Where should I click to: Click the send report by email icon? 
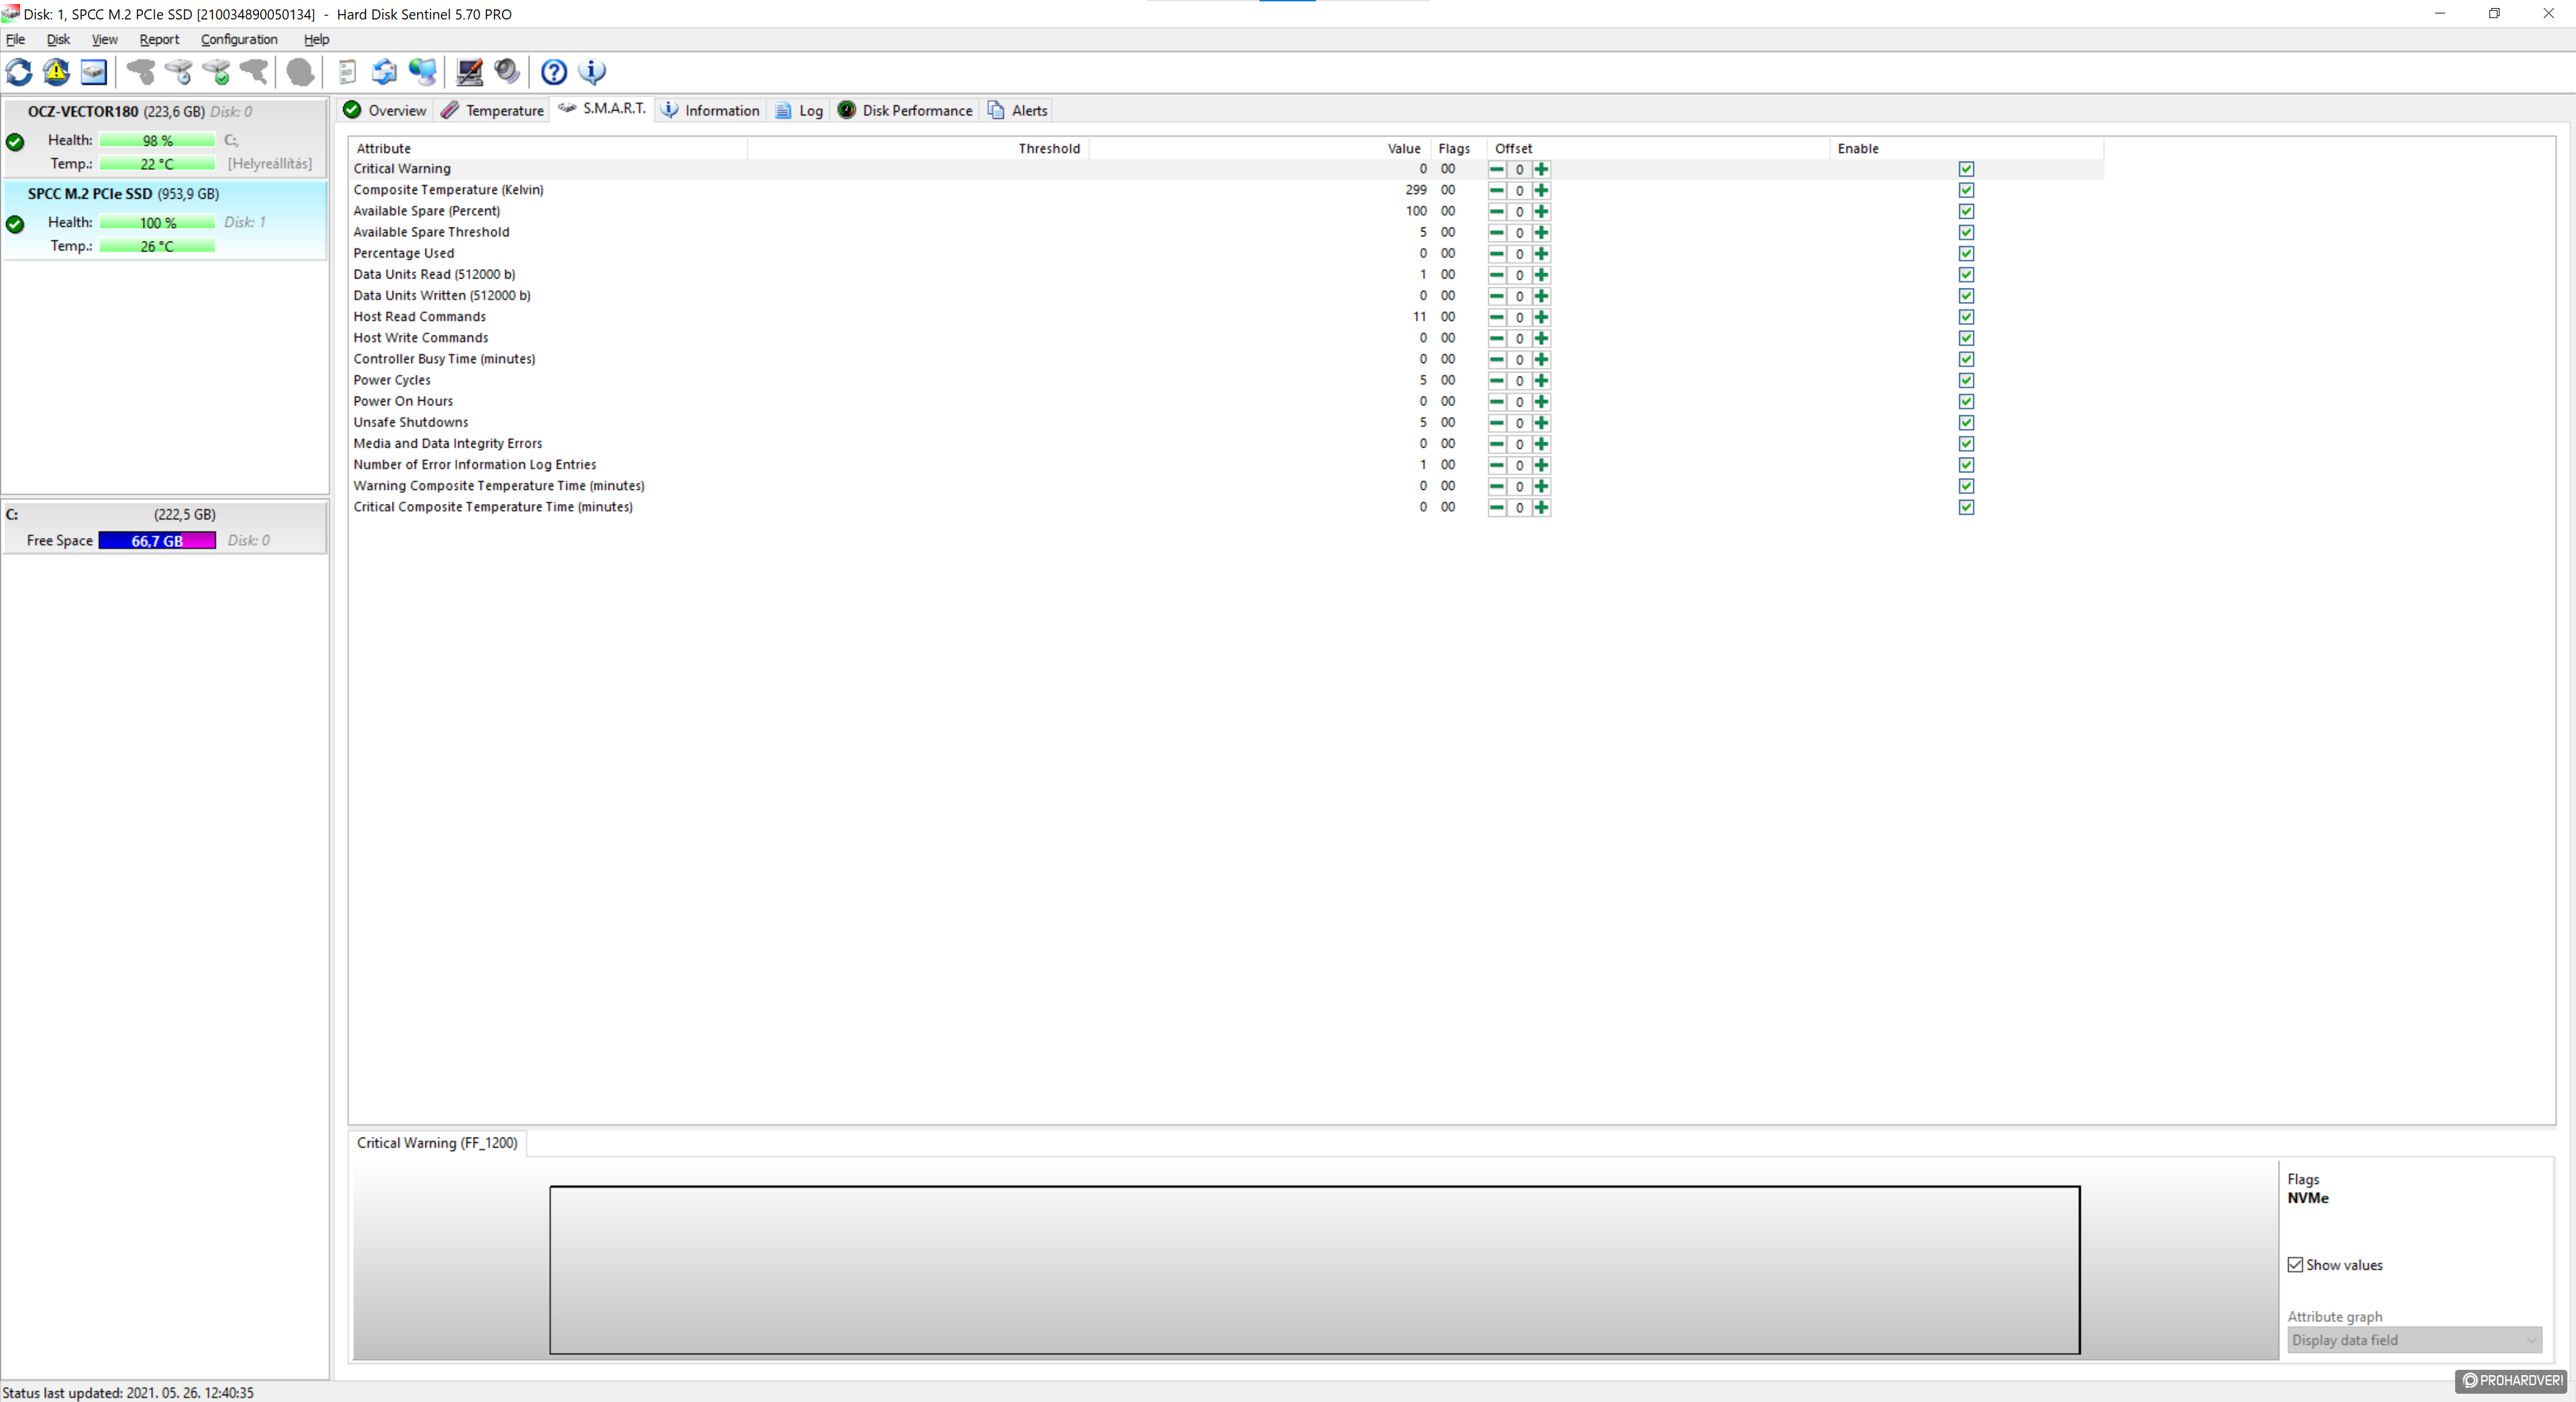coord(384,72)
